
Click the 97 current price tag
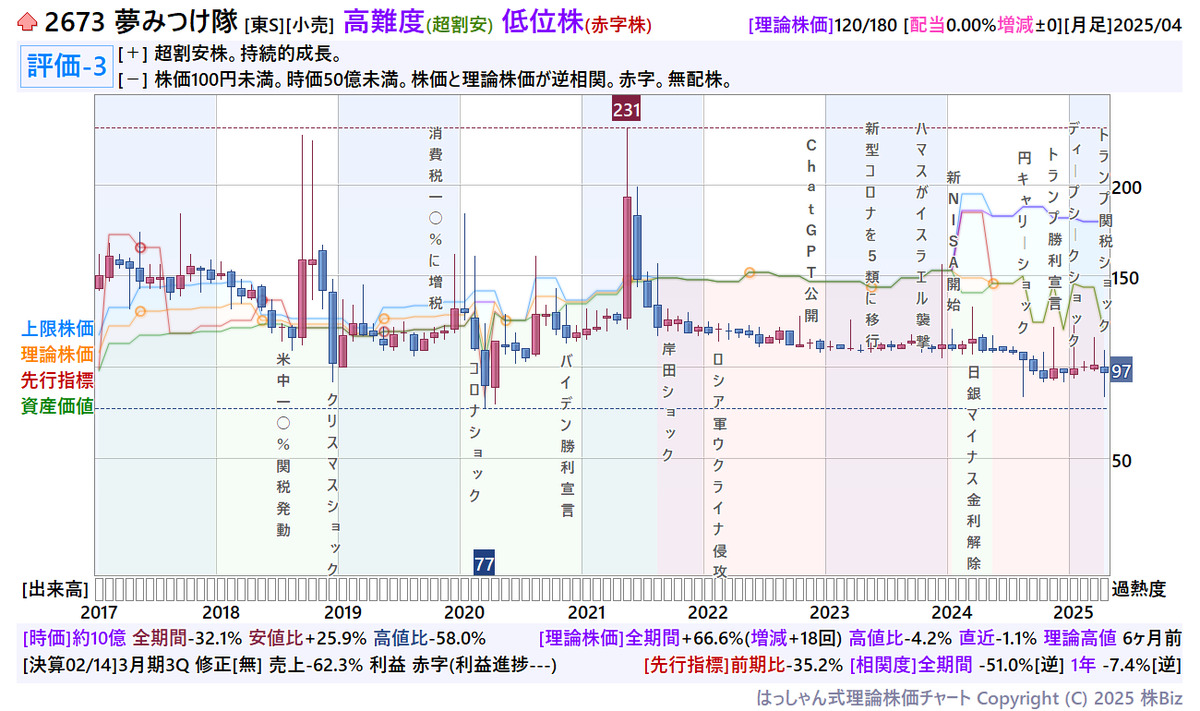pyautogui.click(x=1121, y=370)
